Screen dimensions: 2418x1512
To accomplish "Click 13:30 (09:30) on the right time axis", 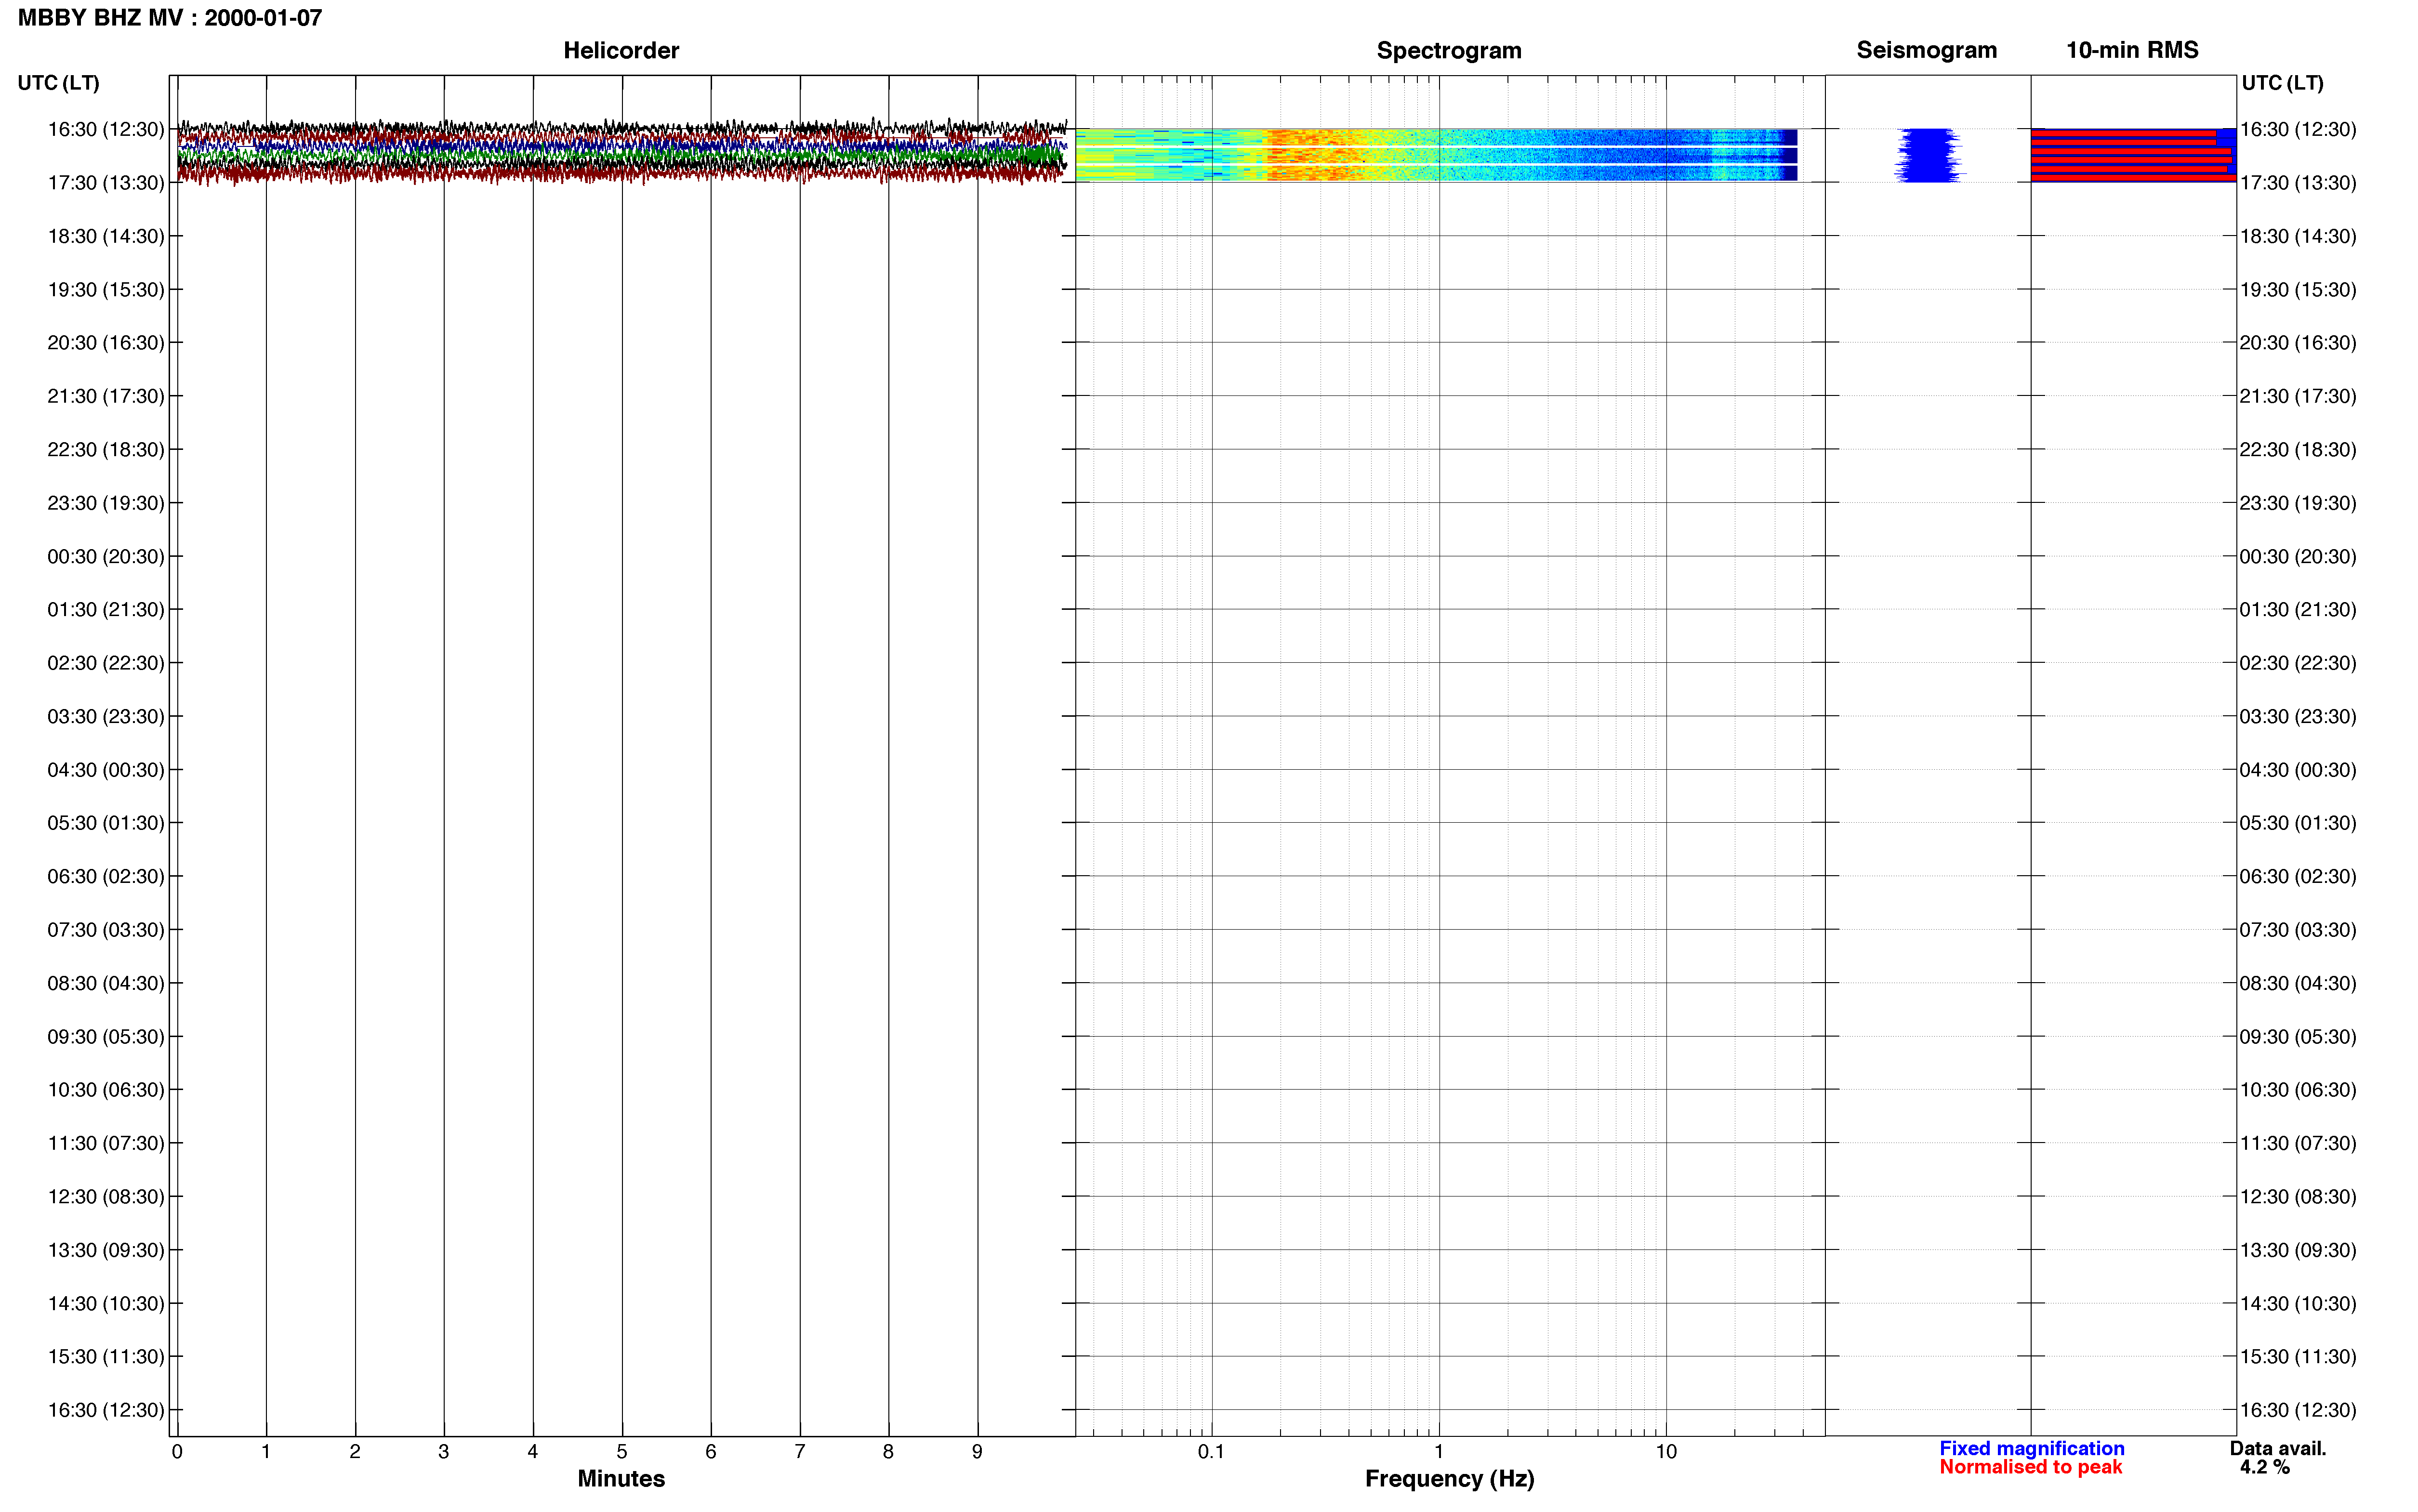I will [x=2298, y=1250].
